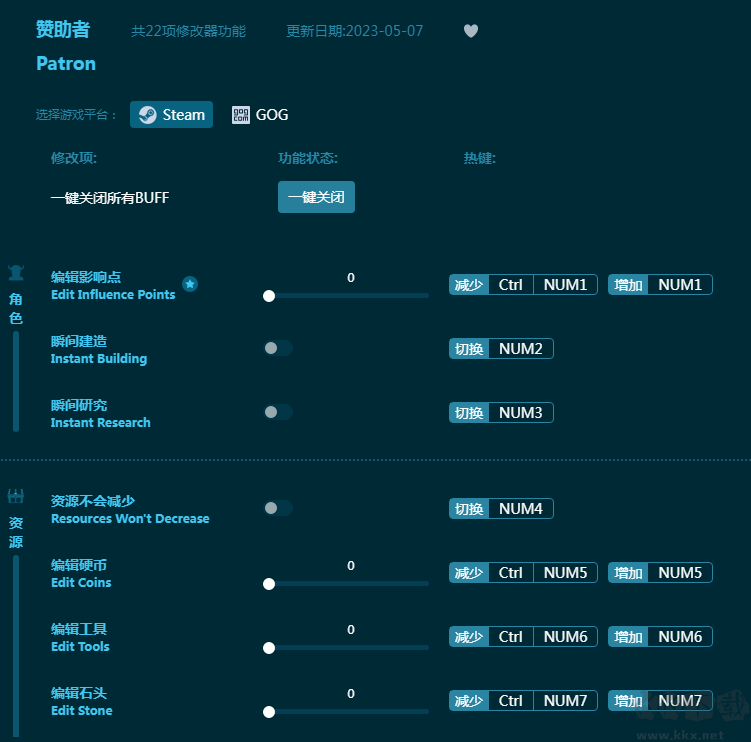751x742 pixels.
Task: Click 减少 button for Edit Influence Points
Action: coord(469,285)
